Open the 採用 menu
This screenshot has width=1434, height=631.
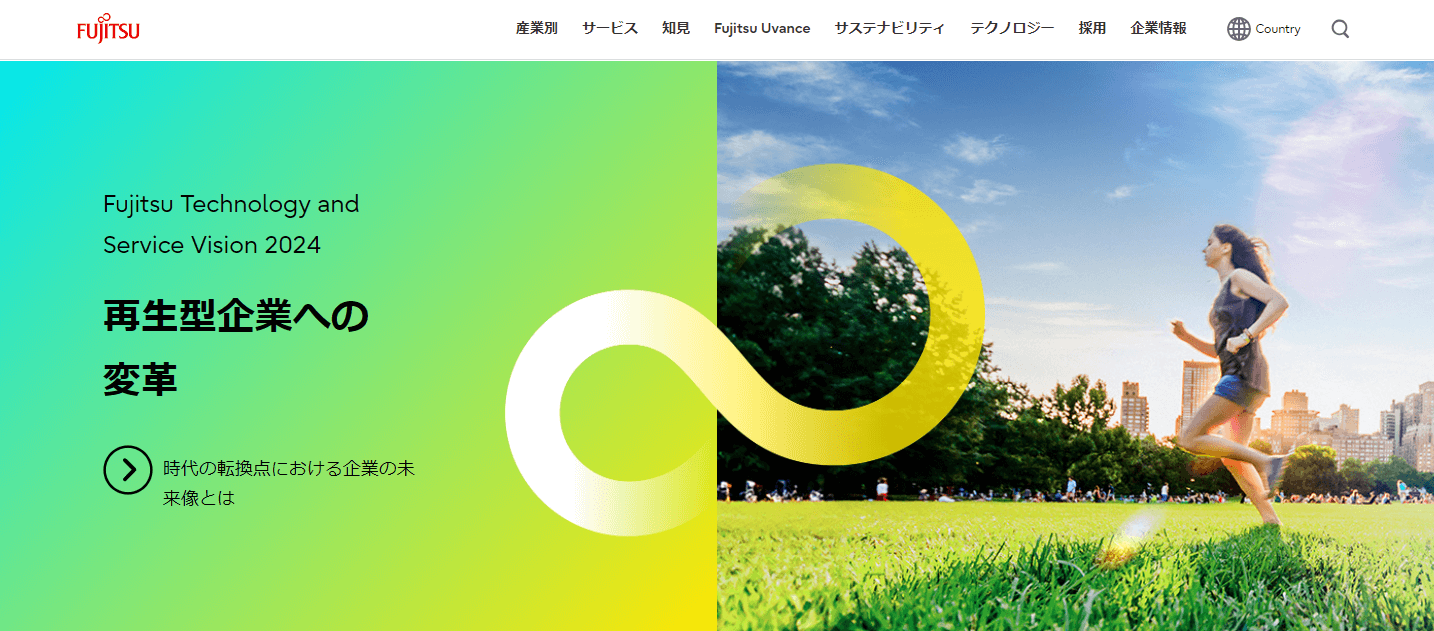1093,29
